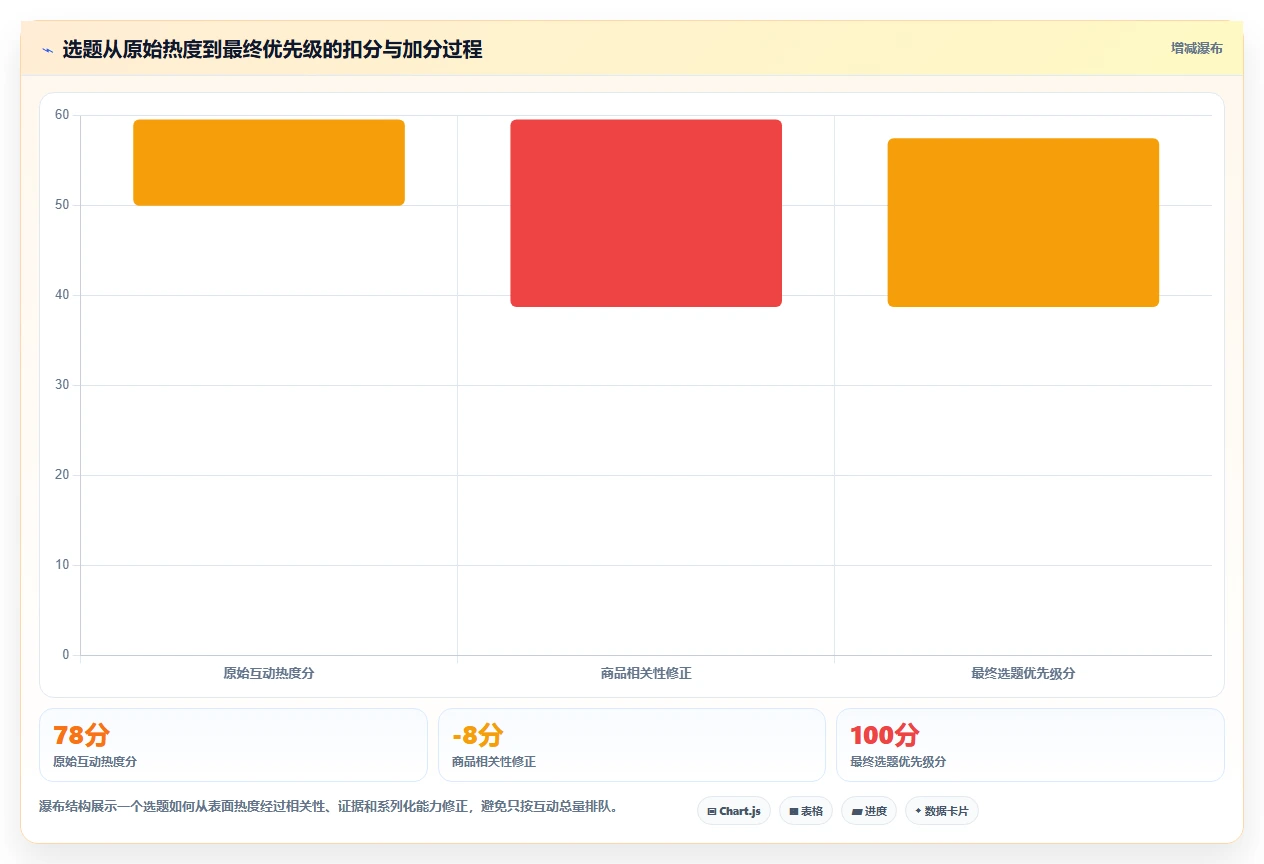Viewport: 1264px width, 864px height.
Task: Click the chart title 选题从原始热度到最终优先级
Action: (272, 49)
